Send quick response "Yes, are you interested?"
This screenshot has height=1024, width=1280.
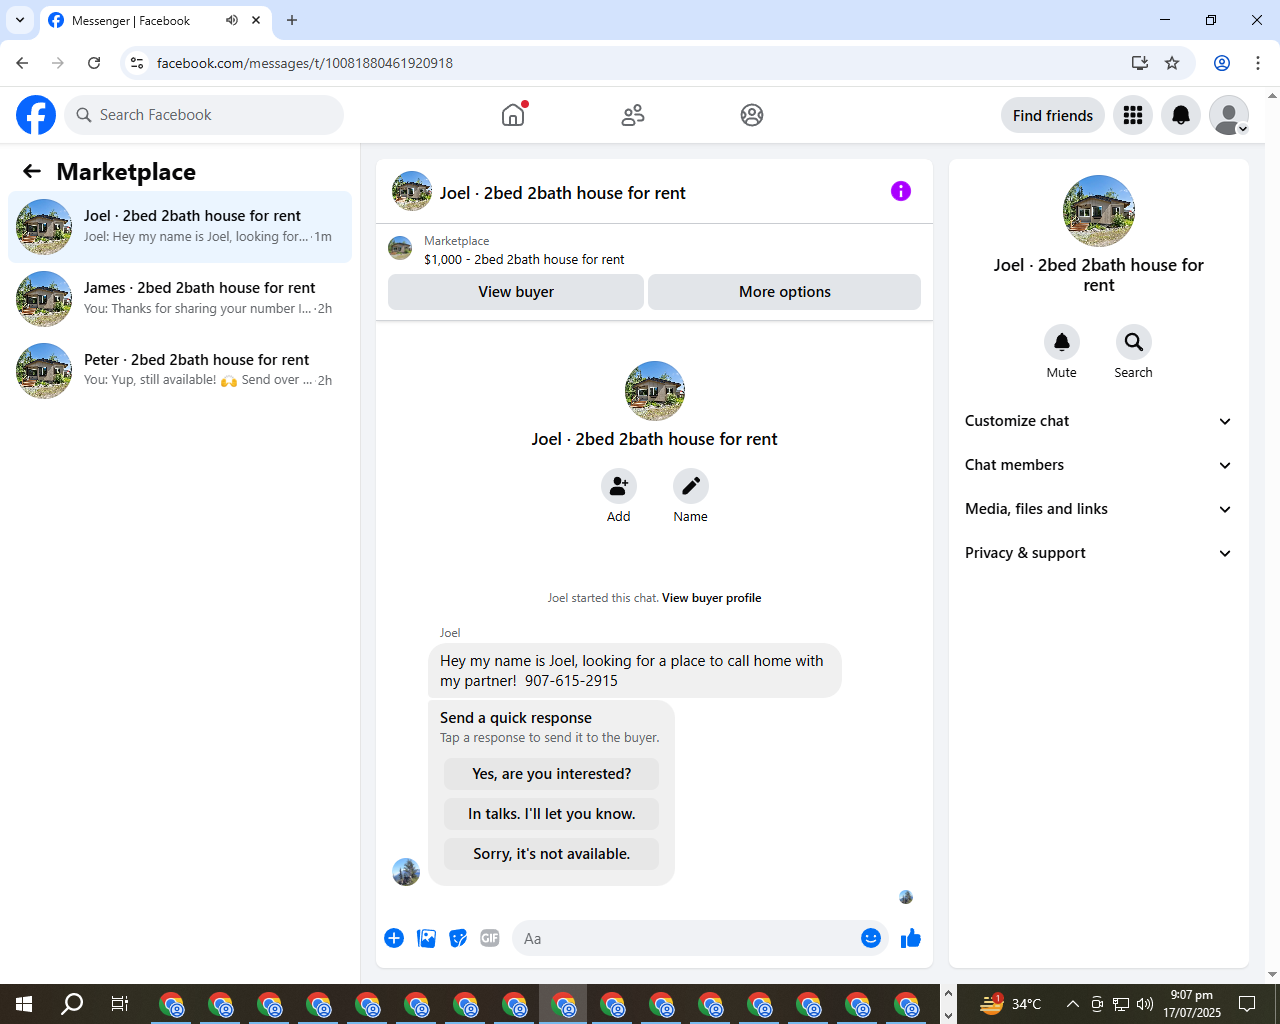point(552,774)
